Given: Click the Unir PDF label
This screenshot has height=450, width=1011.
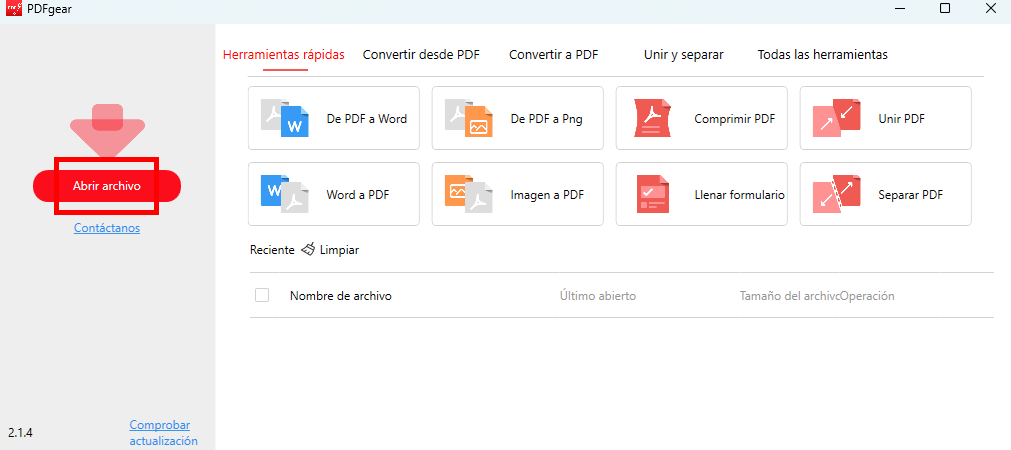Looking at the screenshot, I should 901,119.
